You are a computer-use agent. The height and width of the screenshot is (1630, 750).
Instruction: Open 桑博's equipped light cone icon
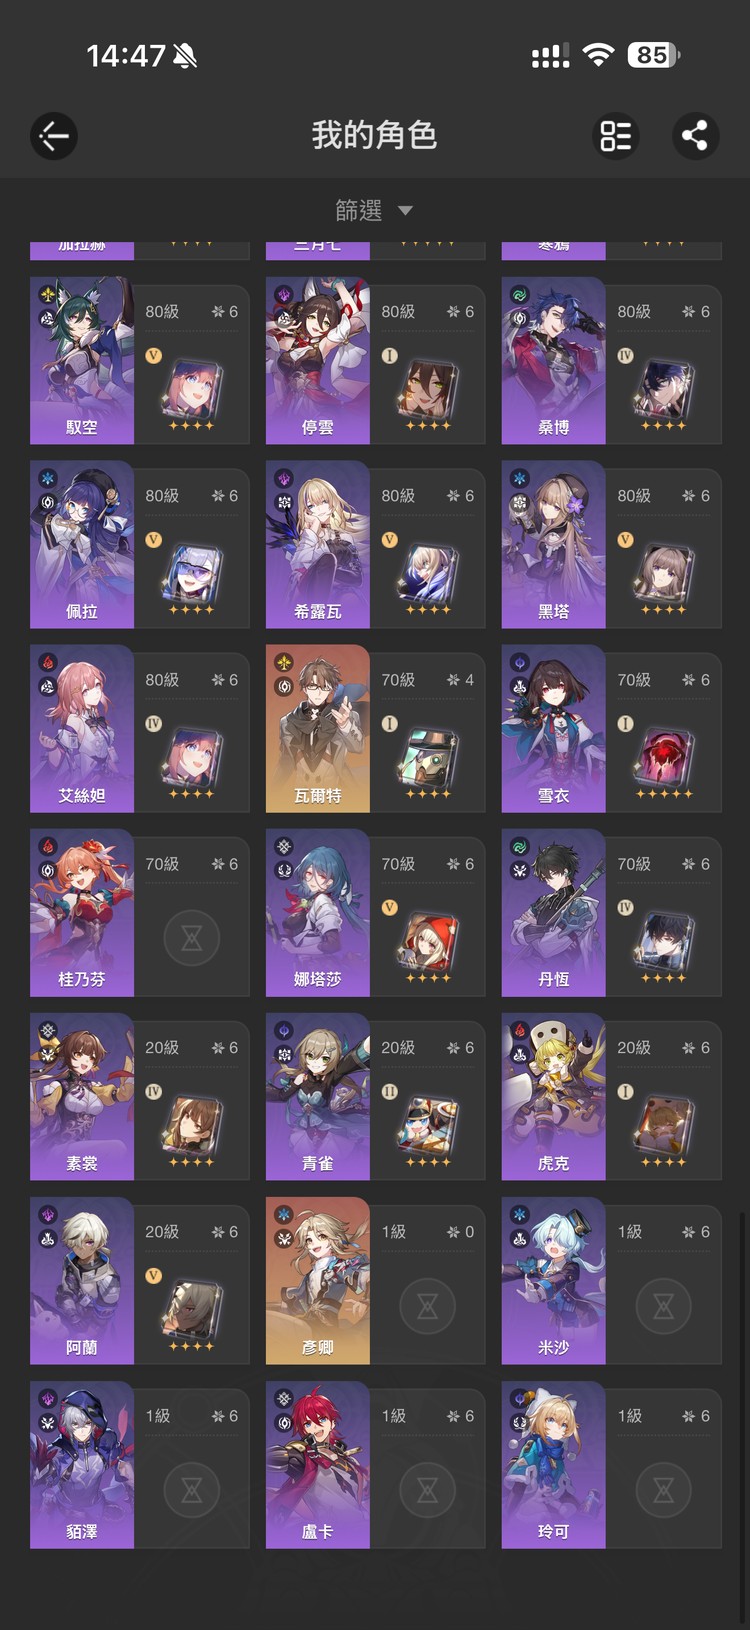click(x=663, y=389)
